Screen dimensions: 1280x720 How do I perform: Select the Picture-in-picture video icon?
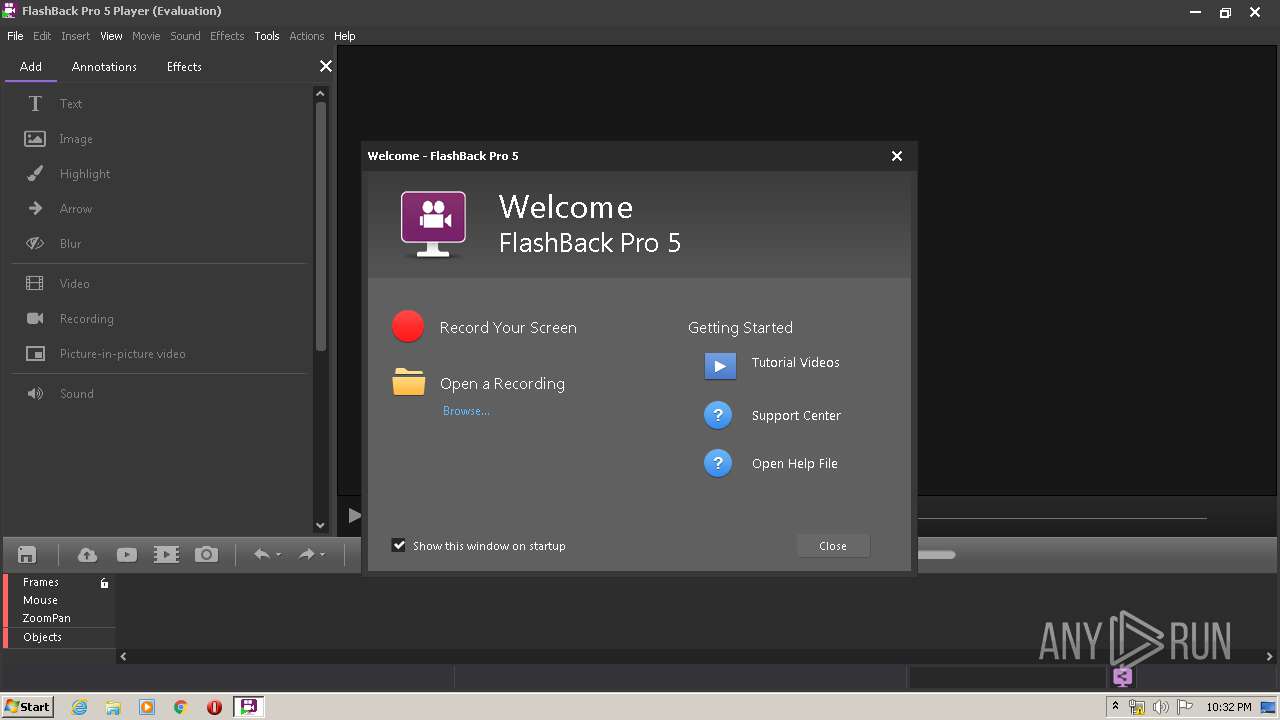[35, 354]
